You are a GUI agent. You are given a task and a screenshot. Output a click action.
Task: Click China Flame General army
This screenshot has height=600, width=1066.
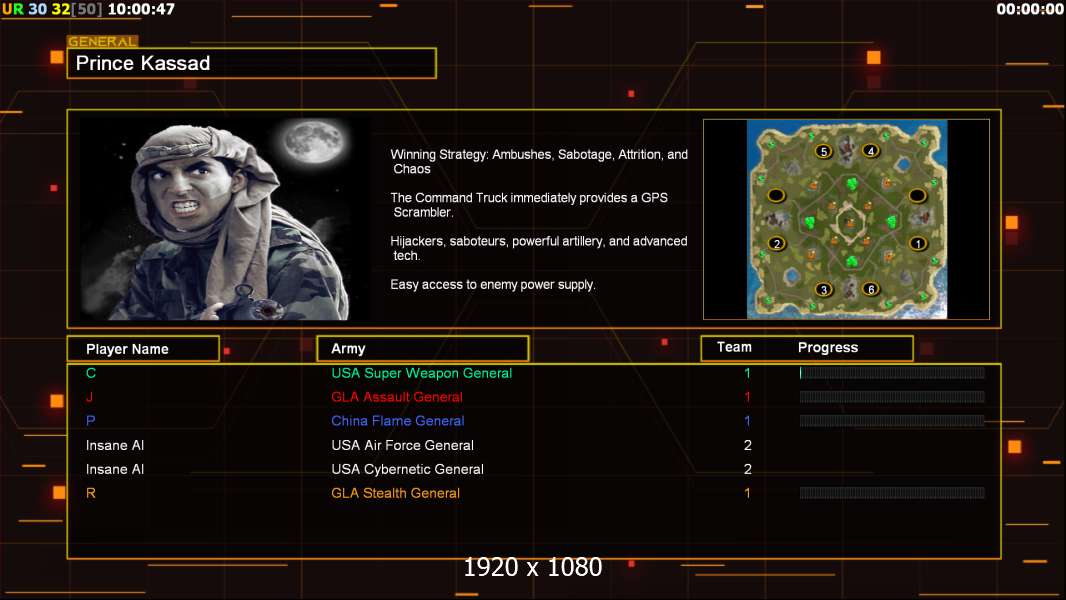click(398, 421)
